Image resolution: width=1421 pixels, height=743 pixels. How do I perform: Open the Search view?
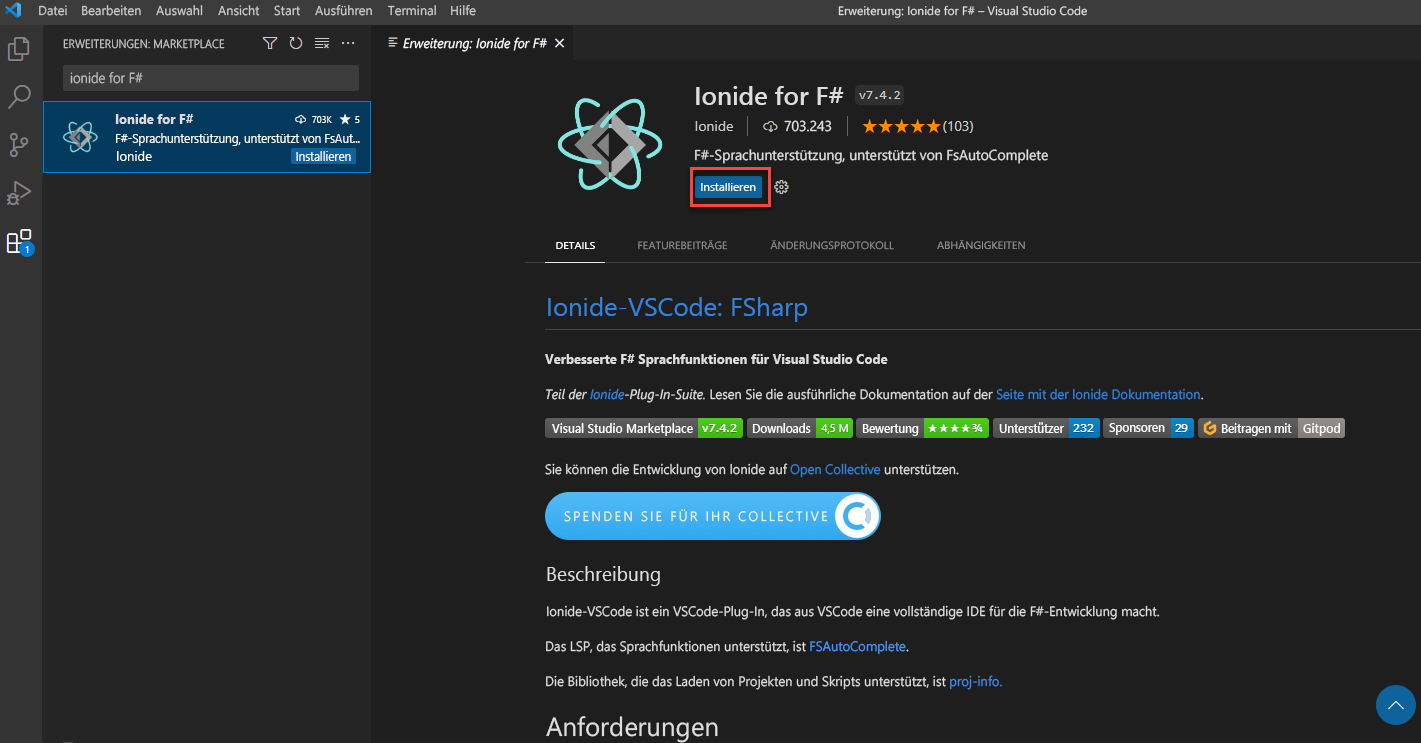pos(18,96)
